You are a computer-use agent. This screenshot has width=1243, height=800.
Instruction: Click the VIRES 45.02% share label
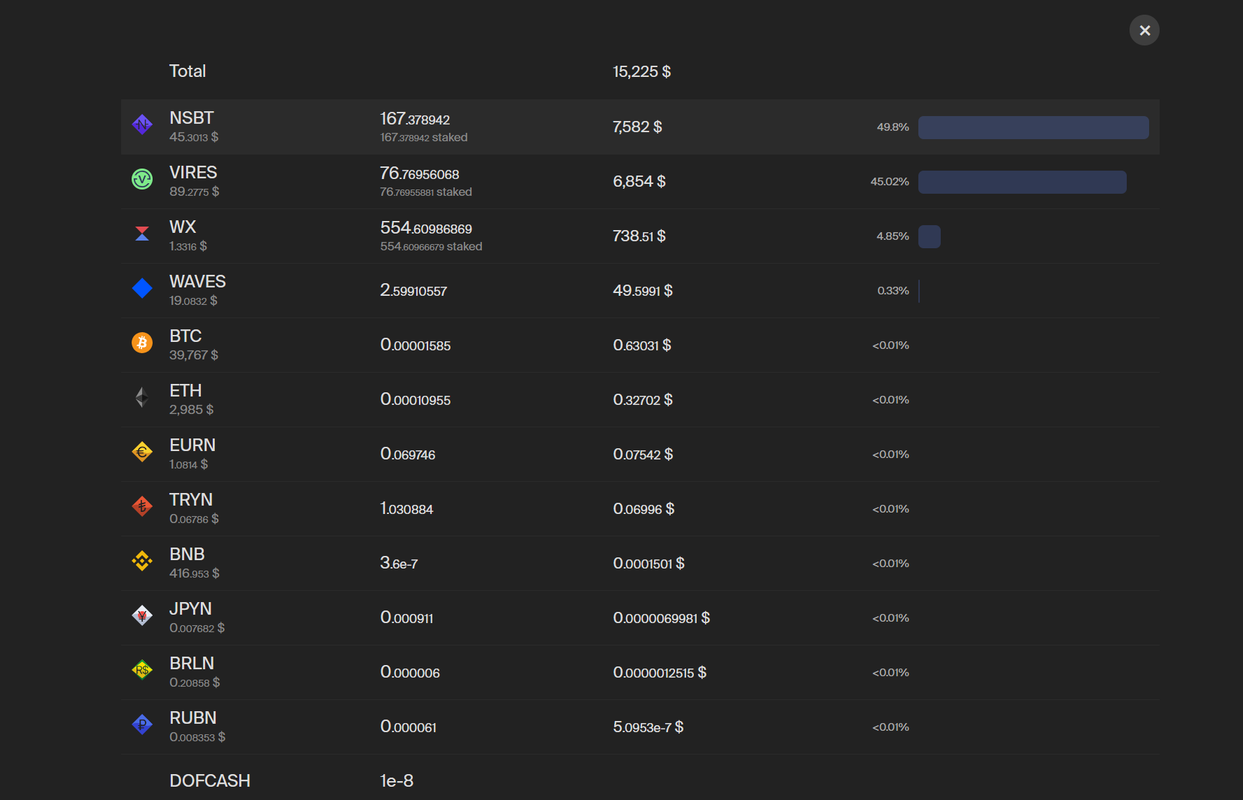point(890,182)
